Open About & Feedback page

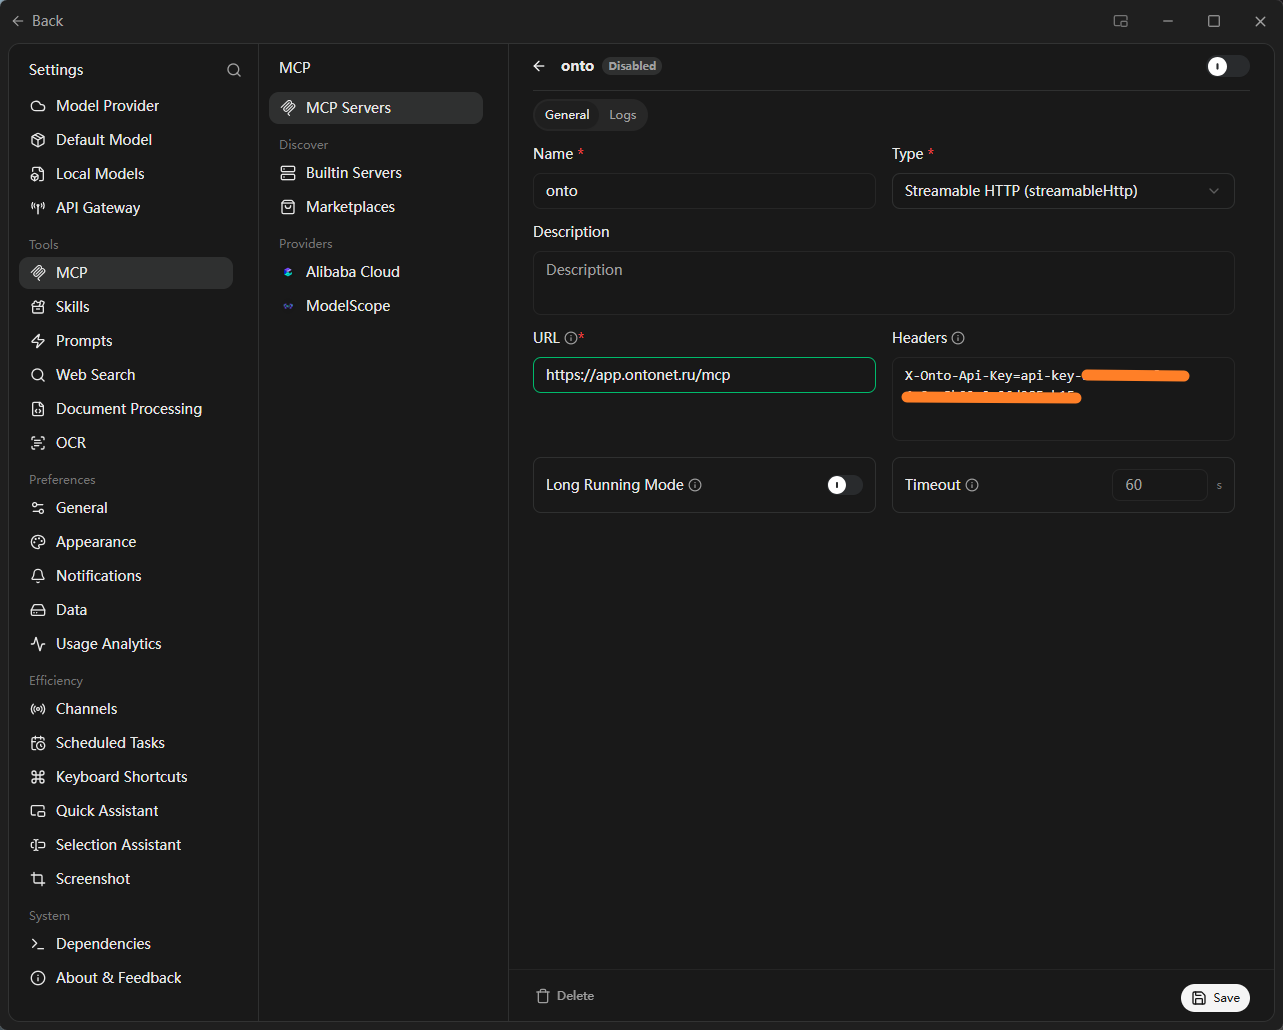click(126, 978)
